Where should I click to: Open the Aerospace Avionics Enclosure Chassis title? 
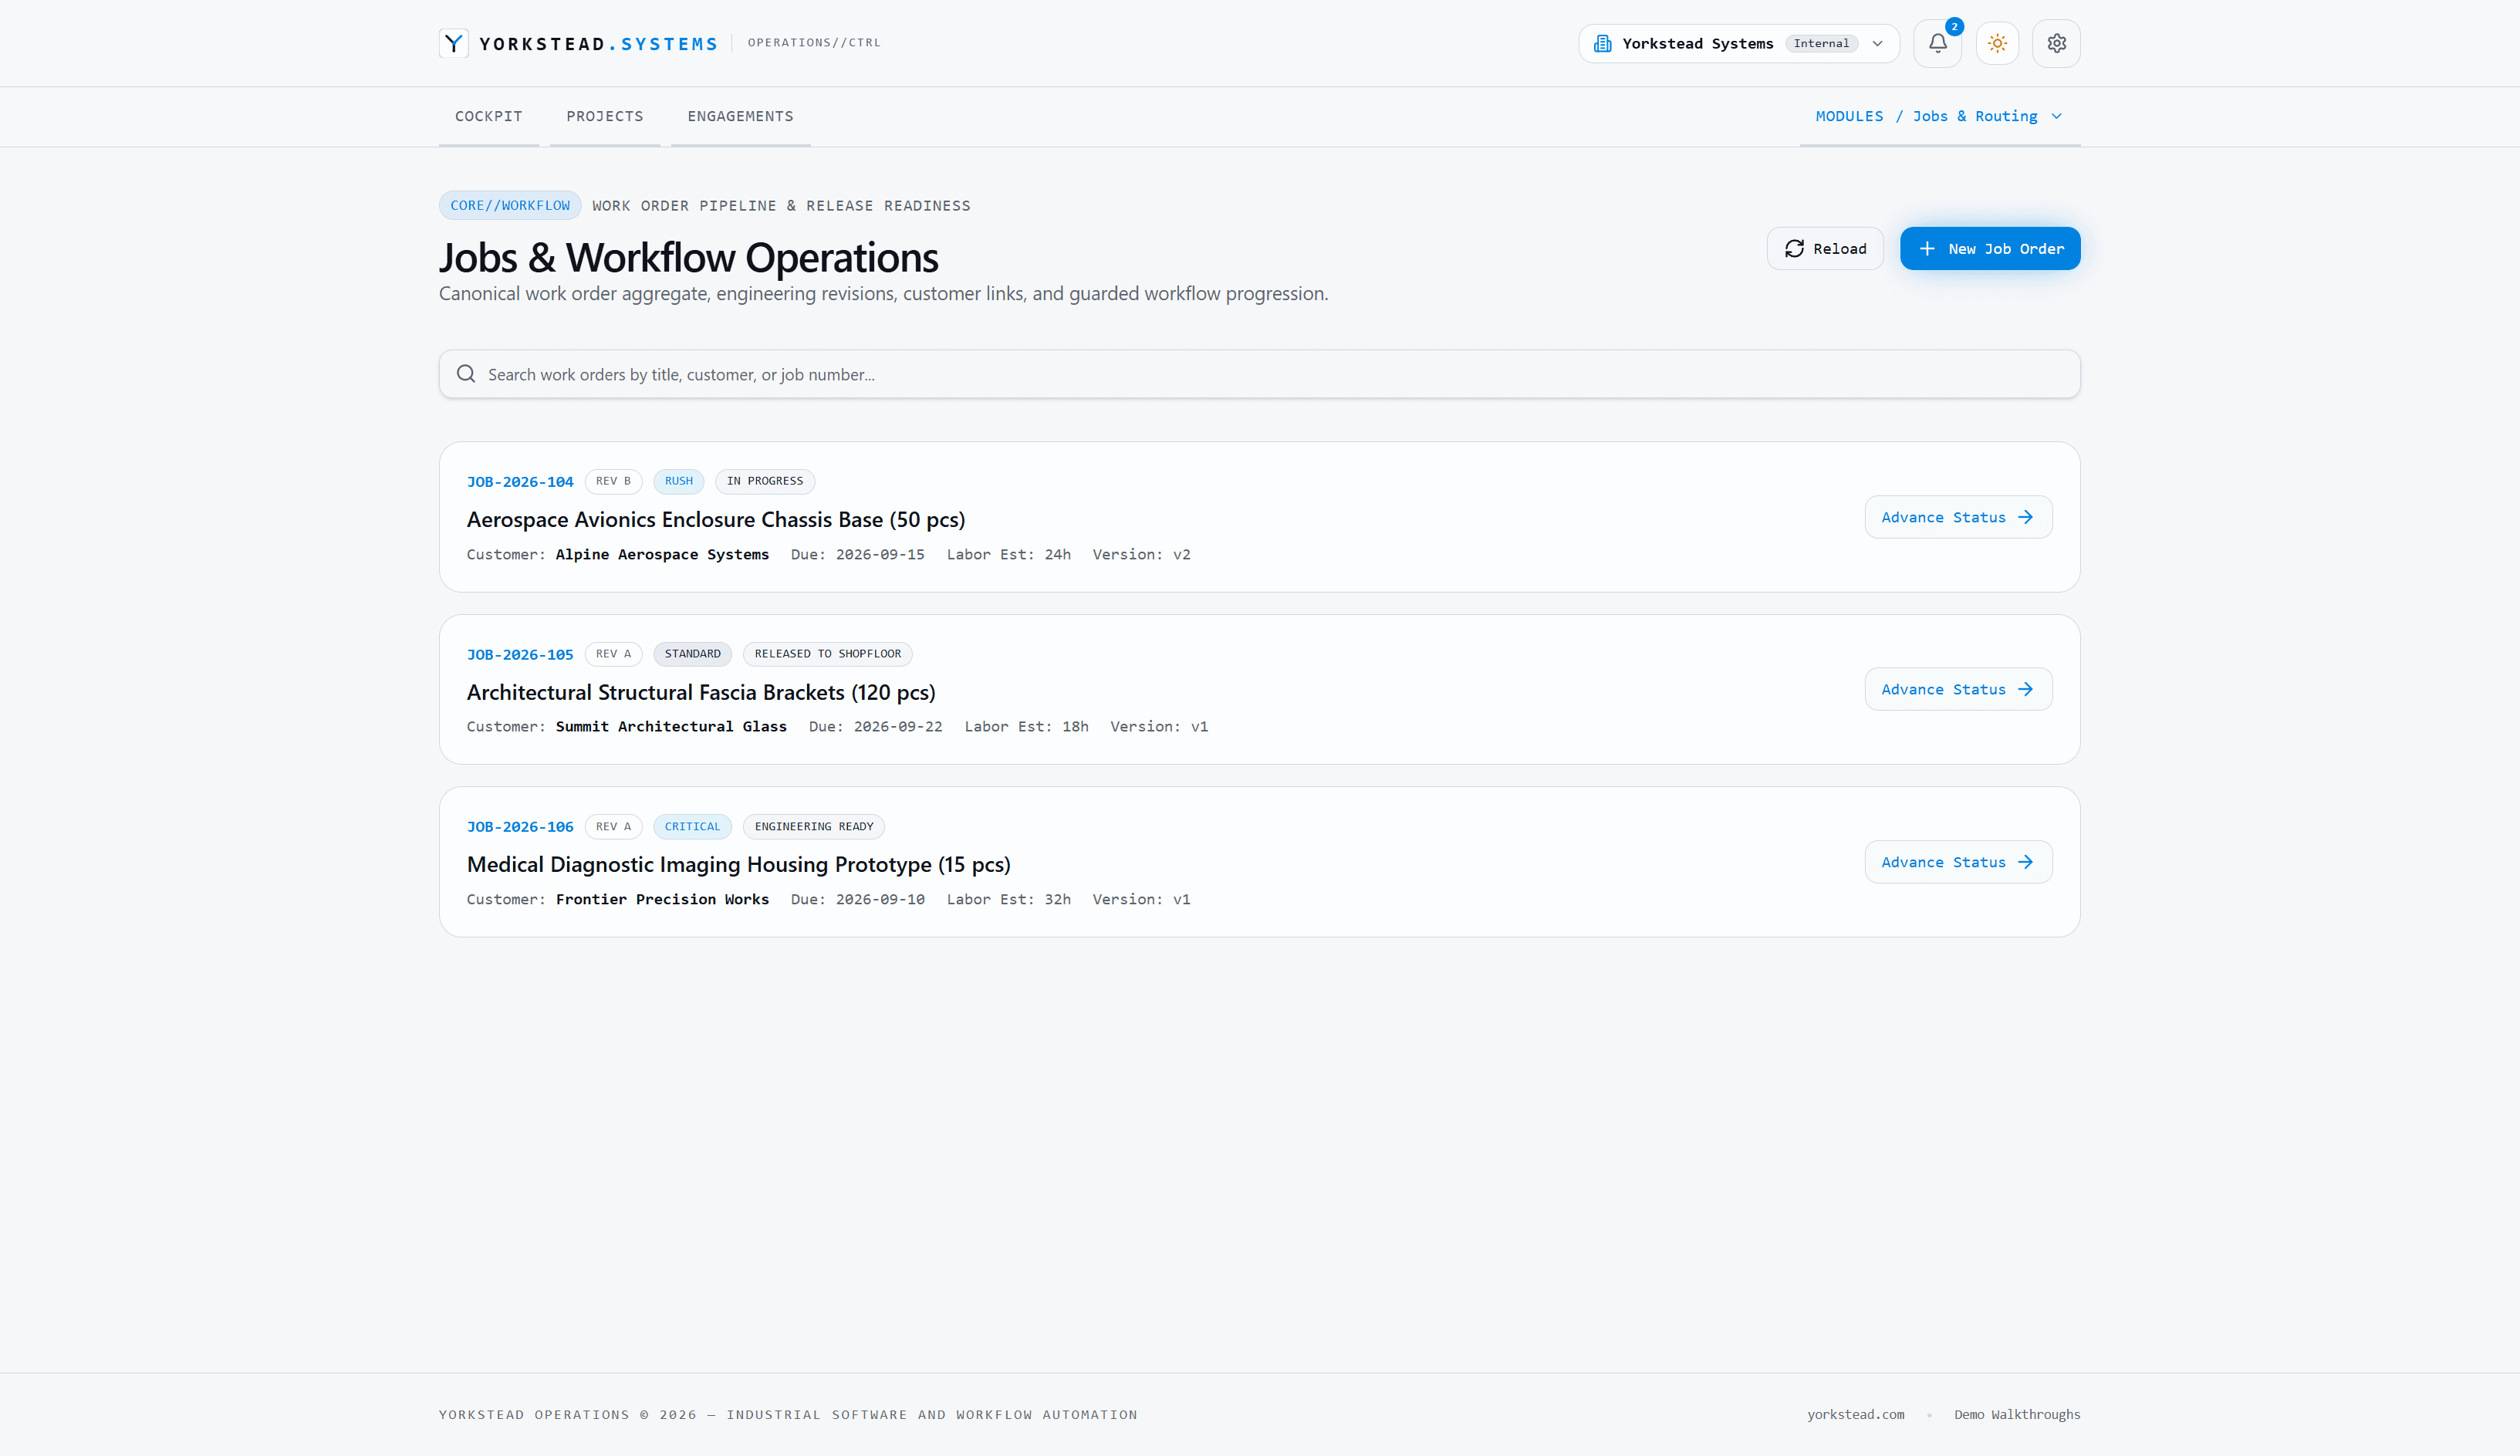pos(716,519)
